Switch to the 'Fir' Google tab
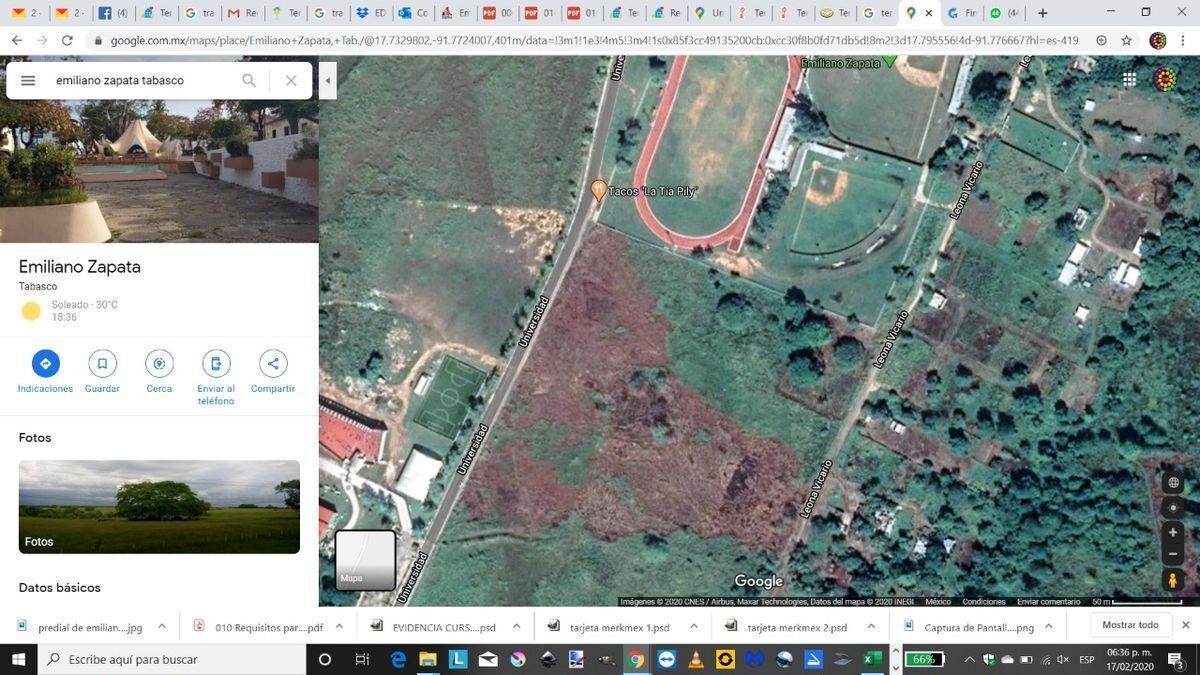The image size is (1200, 675). click(x=961, y=13)
